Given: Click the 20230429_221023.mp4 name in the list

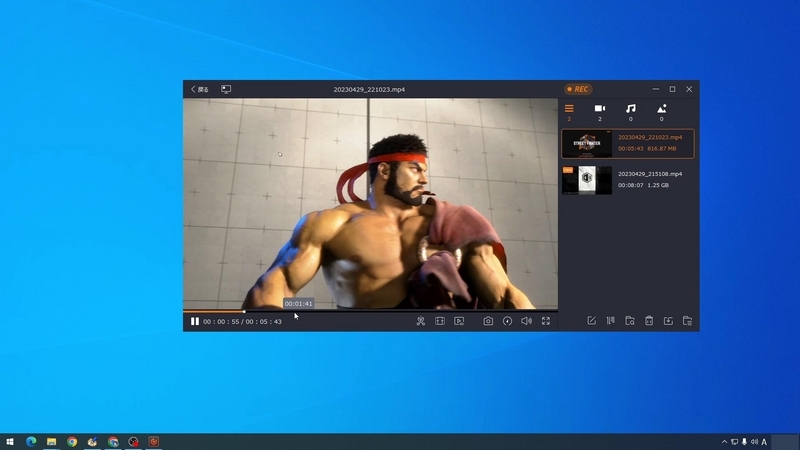Looking at the screenshot, I should pos(650,137).
